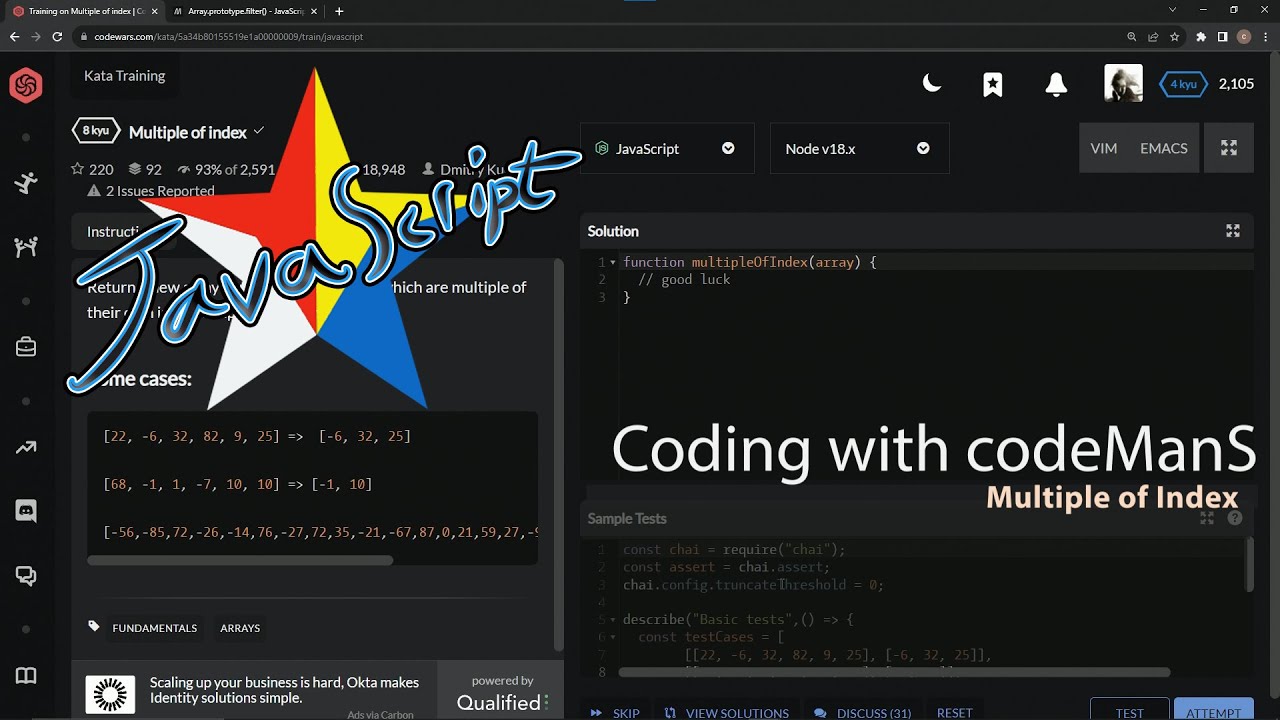Image resolution: width=1280 pixels, height=720 pixels.
Task: Open the Node v18.x version dropdown
Action: coord(859,148)
